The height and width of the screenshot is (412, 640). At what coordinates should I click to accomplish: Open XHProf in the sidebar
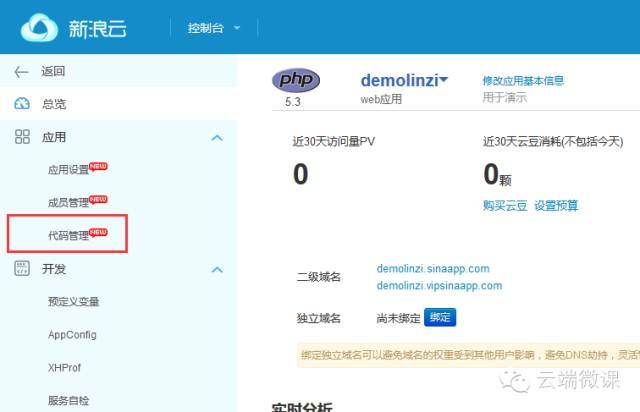tap(64, 368)
